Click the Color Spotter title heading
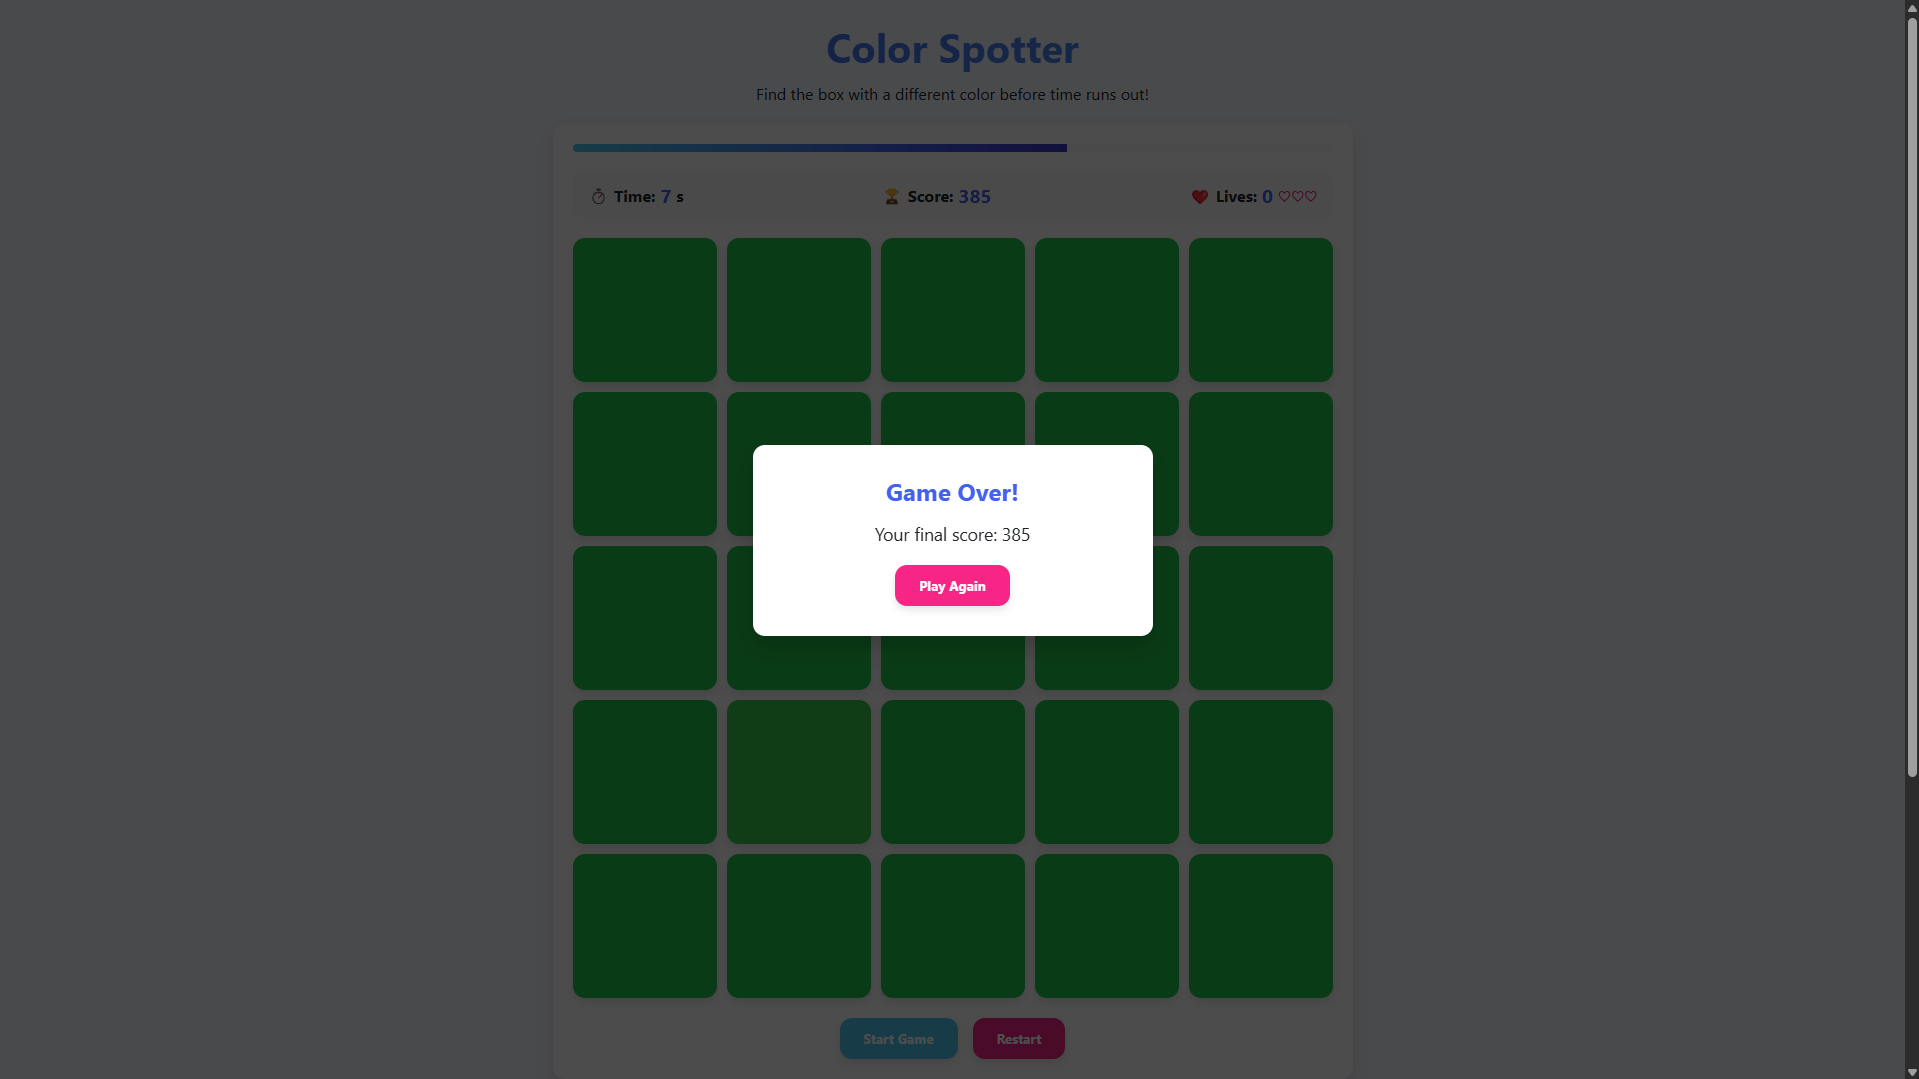1919x1079 pixels. [951, 49]
